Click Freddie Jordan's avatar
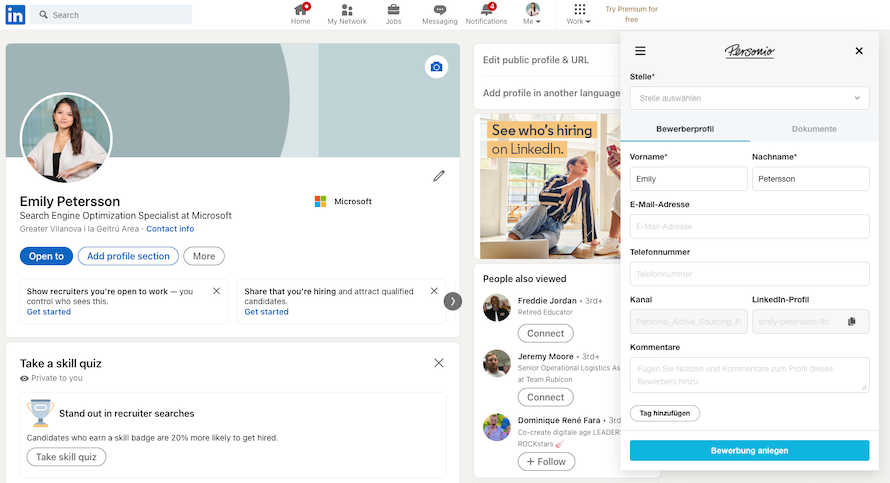Screen dimensions: 890x483 (497, 308)
